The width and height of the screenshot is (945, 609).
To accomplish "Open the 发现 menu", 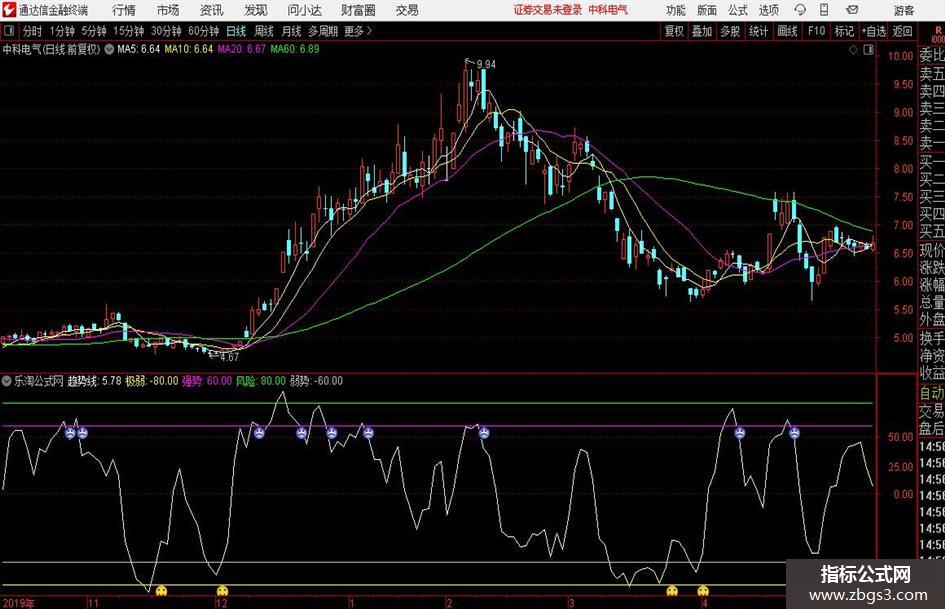I will pos(256,10).
